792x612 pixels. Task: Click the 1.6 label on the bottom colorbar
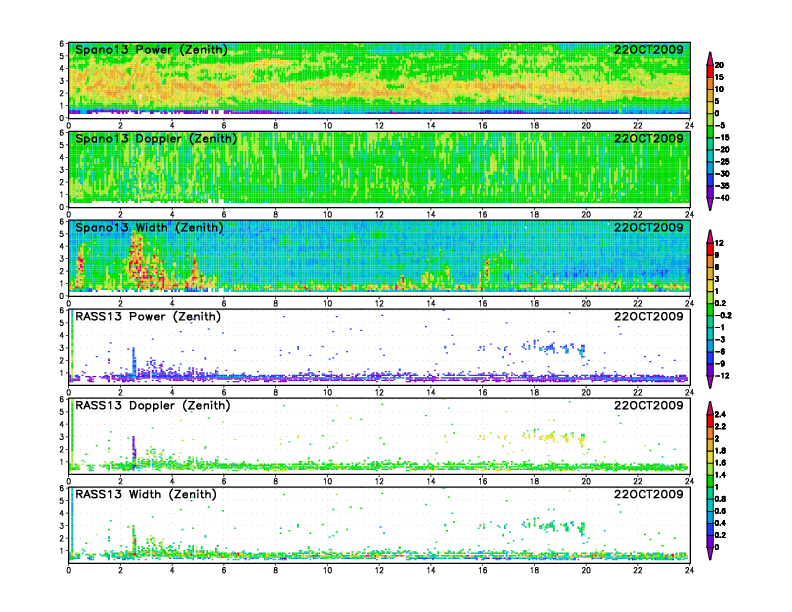pos(720,463)
